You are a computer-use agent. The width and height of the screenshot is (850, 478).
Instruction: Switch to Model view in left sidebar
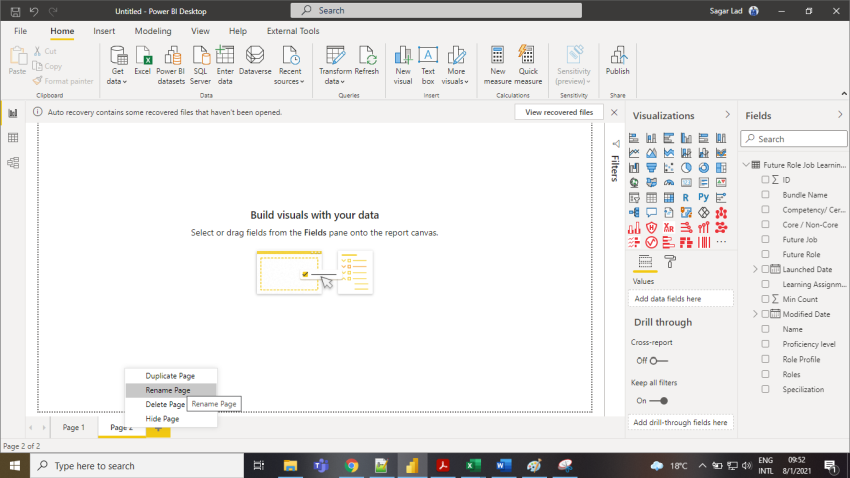point(13,163)
